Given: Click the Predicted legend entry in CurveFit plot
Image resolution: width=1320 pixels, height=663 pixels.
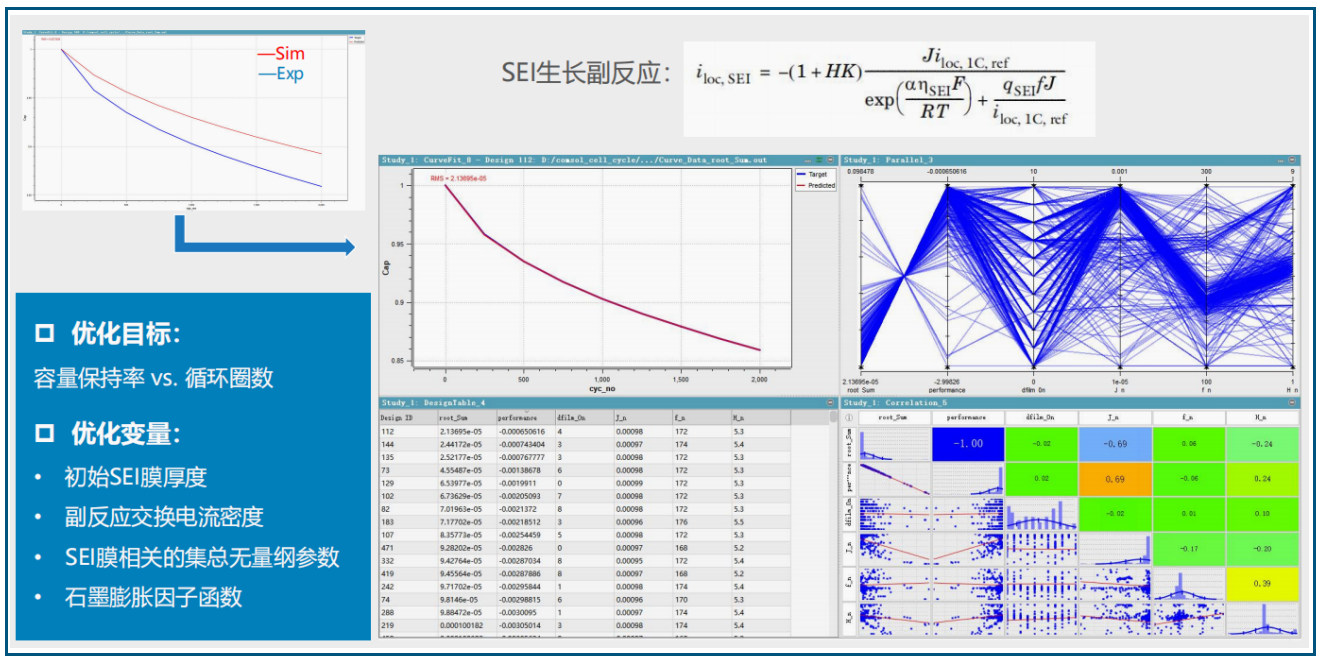Looking at the screenshot, I should [x=820, y=185].
